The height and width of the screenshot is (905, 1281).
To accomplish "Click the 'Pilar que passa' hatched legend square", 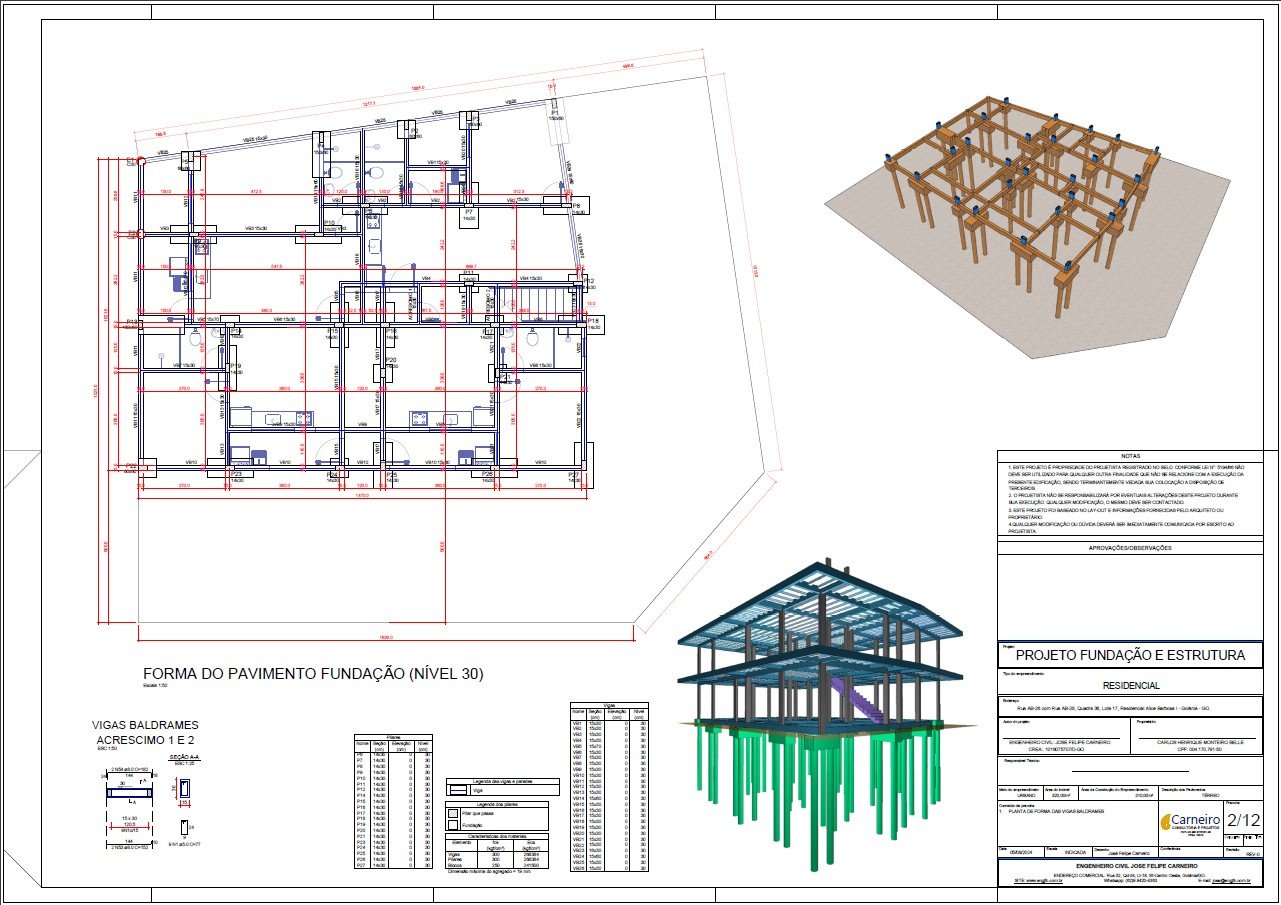I will tap(453, 814).
